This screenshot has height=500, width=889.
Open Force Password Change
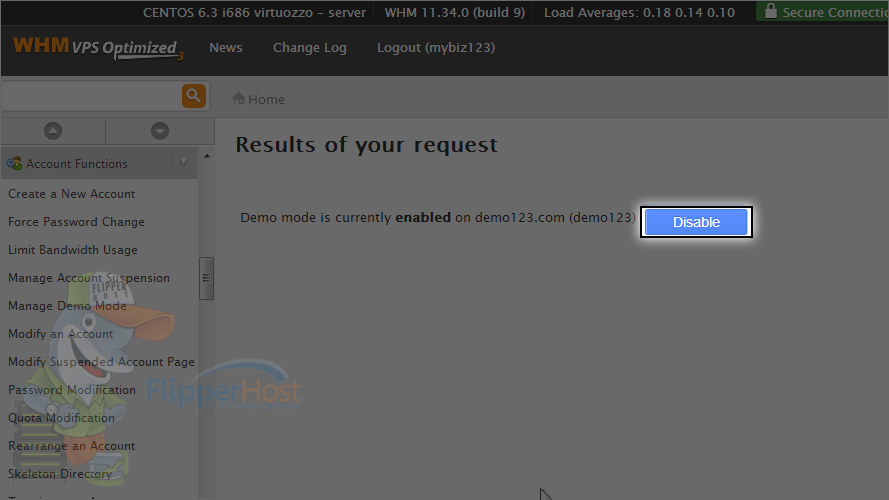click(x=76, y=222)
